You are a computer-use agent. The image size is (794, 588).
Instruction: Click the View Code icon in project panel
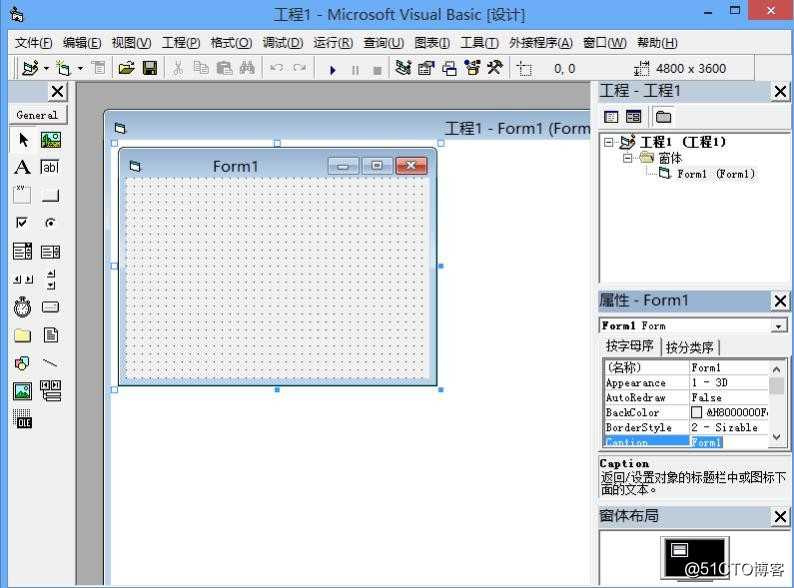coord(611,117)
